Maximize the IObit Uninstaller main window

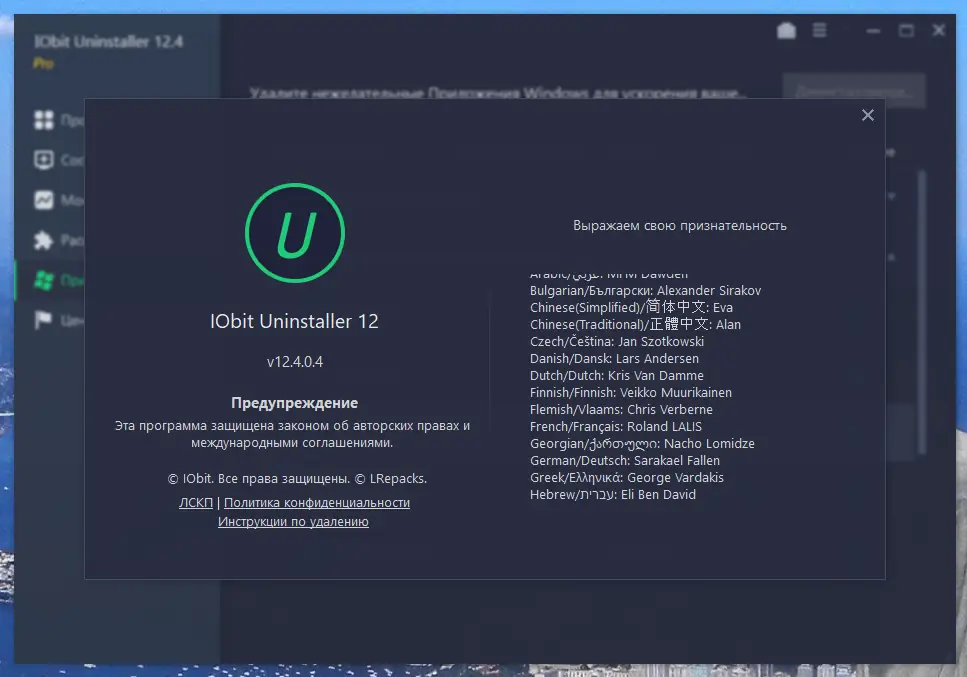point(906,30)
